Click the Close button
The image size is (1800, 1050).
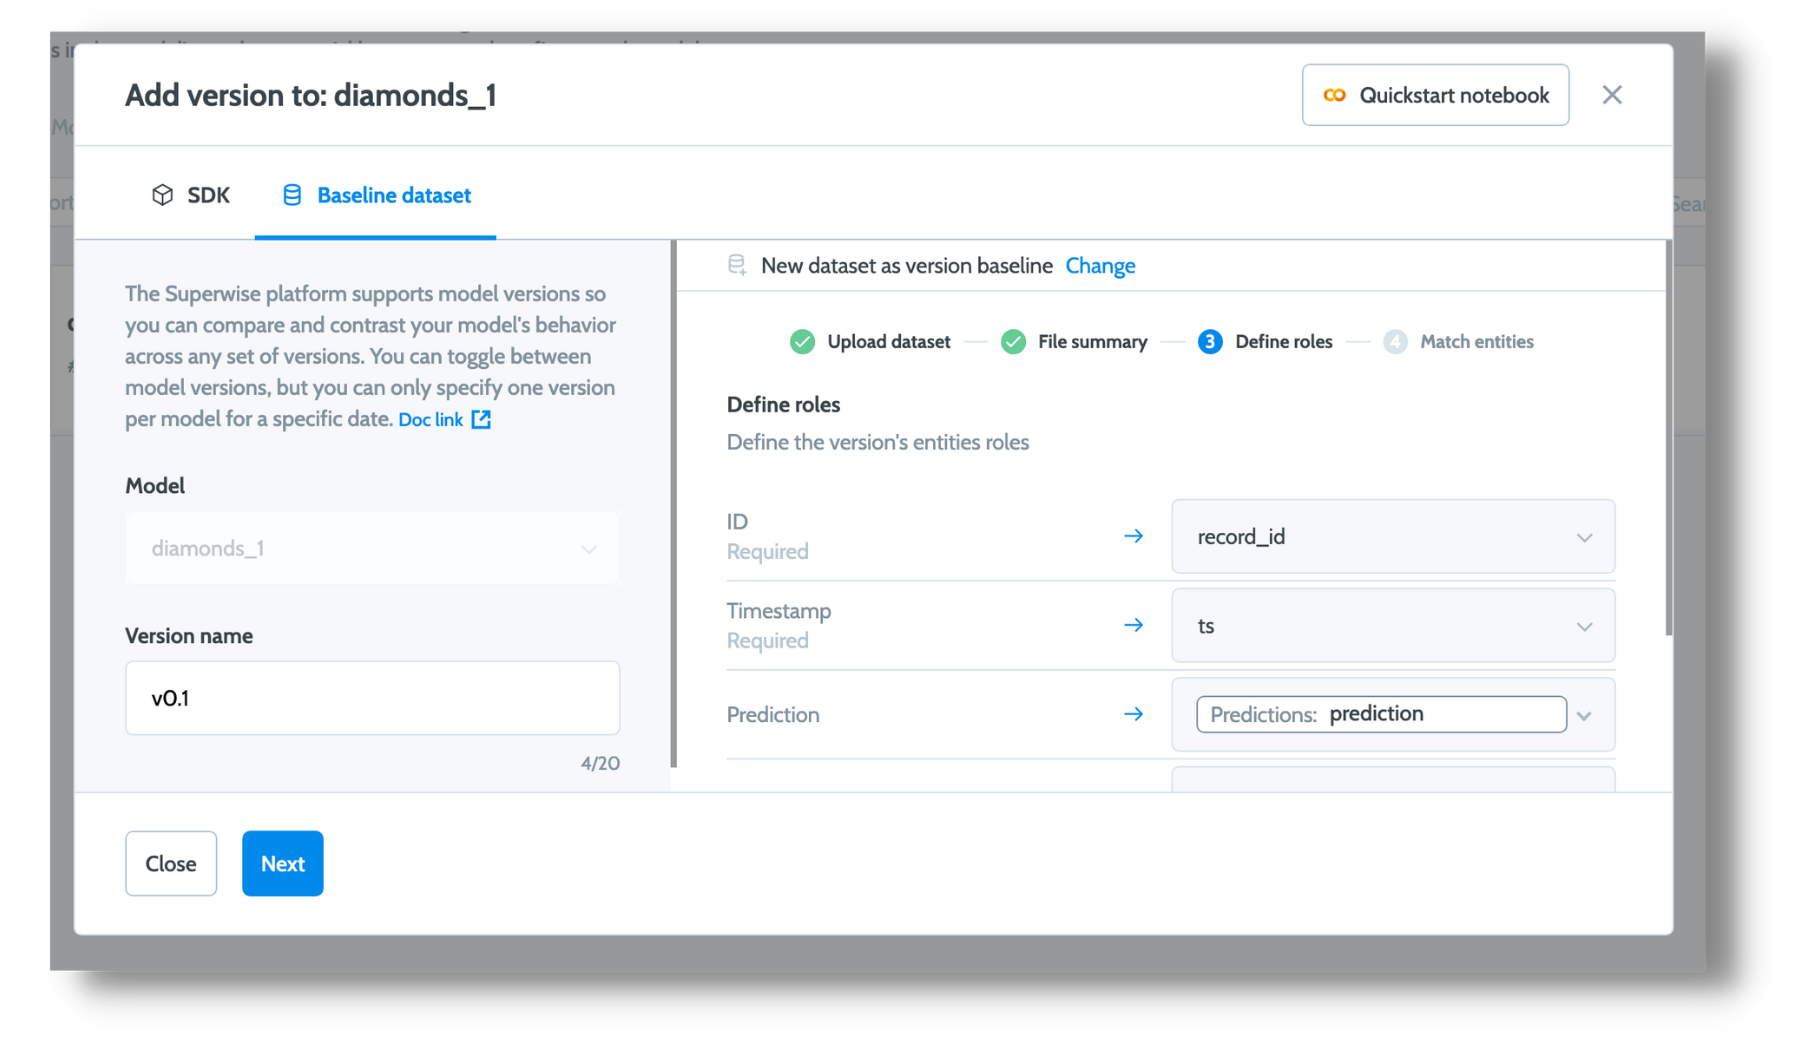tap(171, 863)
